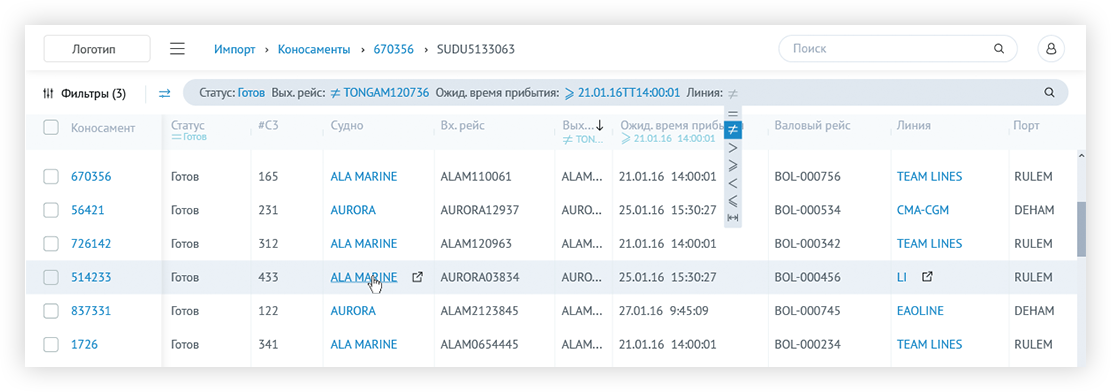
Task: Click the Вх. рейс column header
Action: pyautogui.click(x=463, y=126)
